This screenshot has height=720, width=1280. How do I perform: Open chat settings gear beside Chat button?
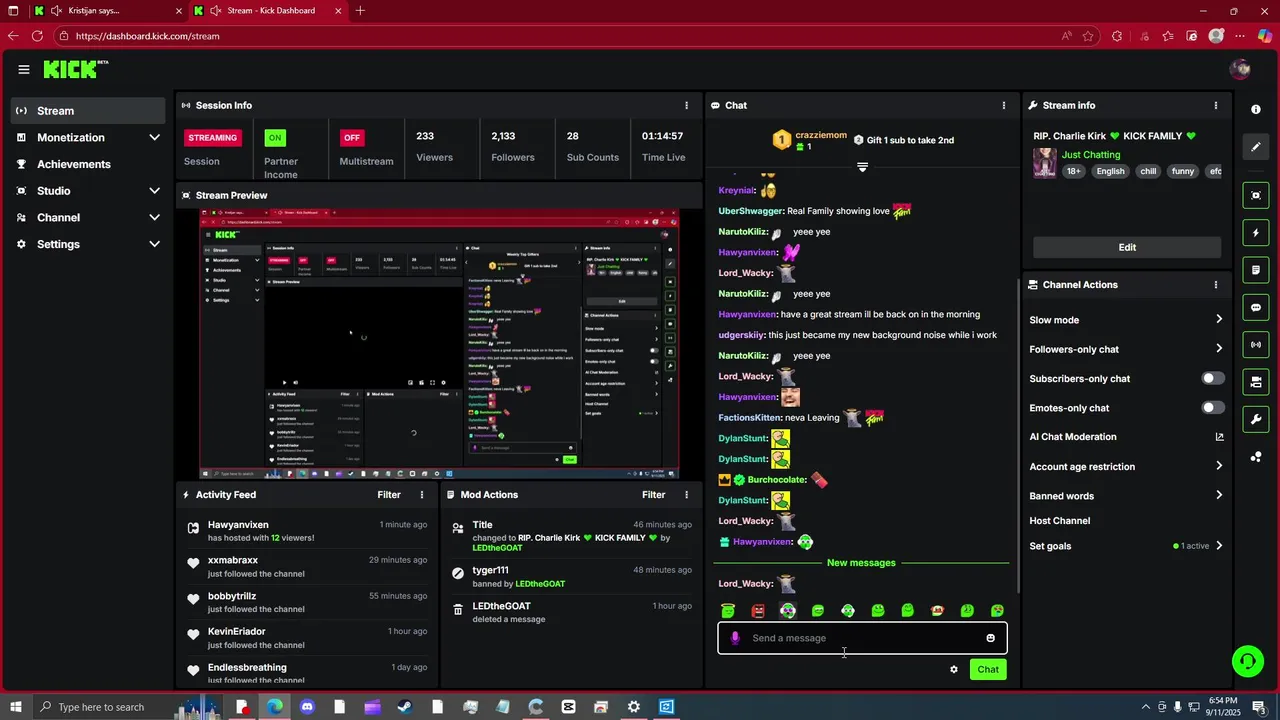954,670
